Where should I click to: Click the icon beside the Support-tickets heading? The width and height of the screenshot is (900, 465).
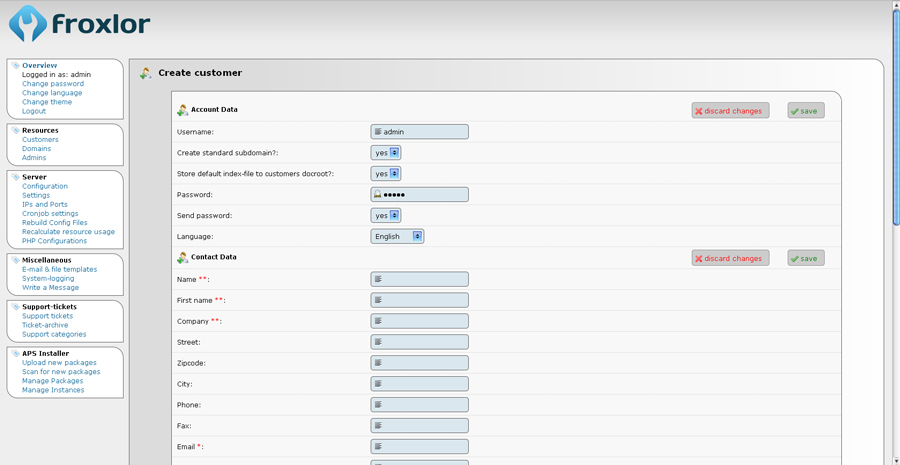(x=15, y=307)
